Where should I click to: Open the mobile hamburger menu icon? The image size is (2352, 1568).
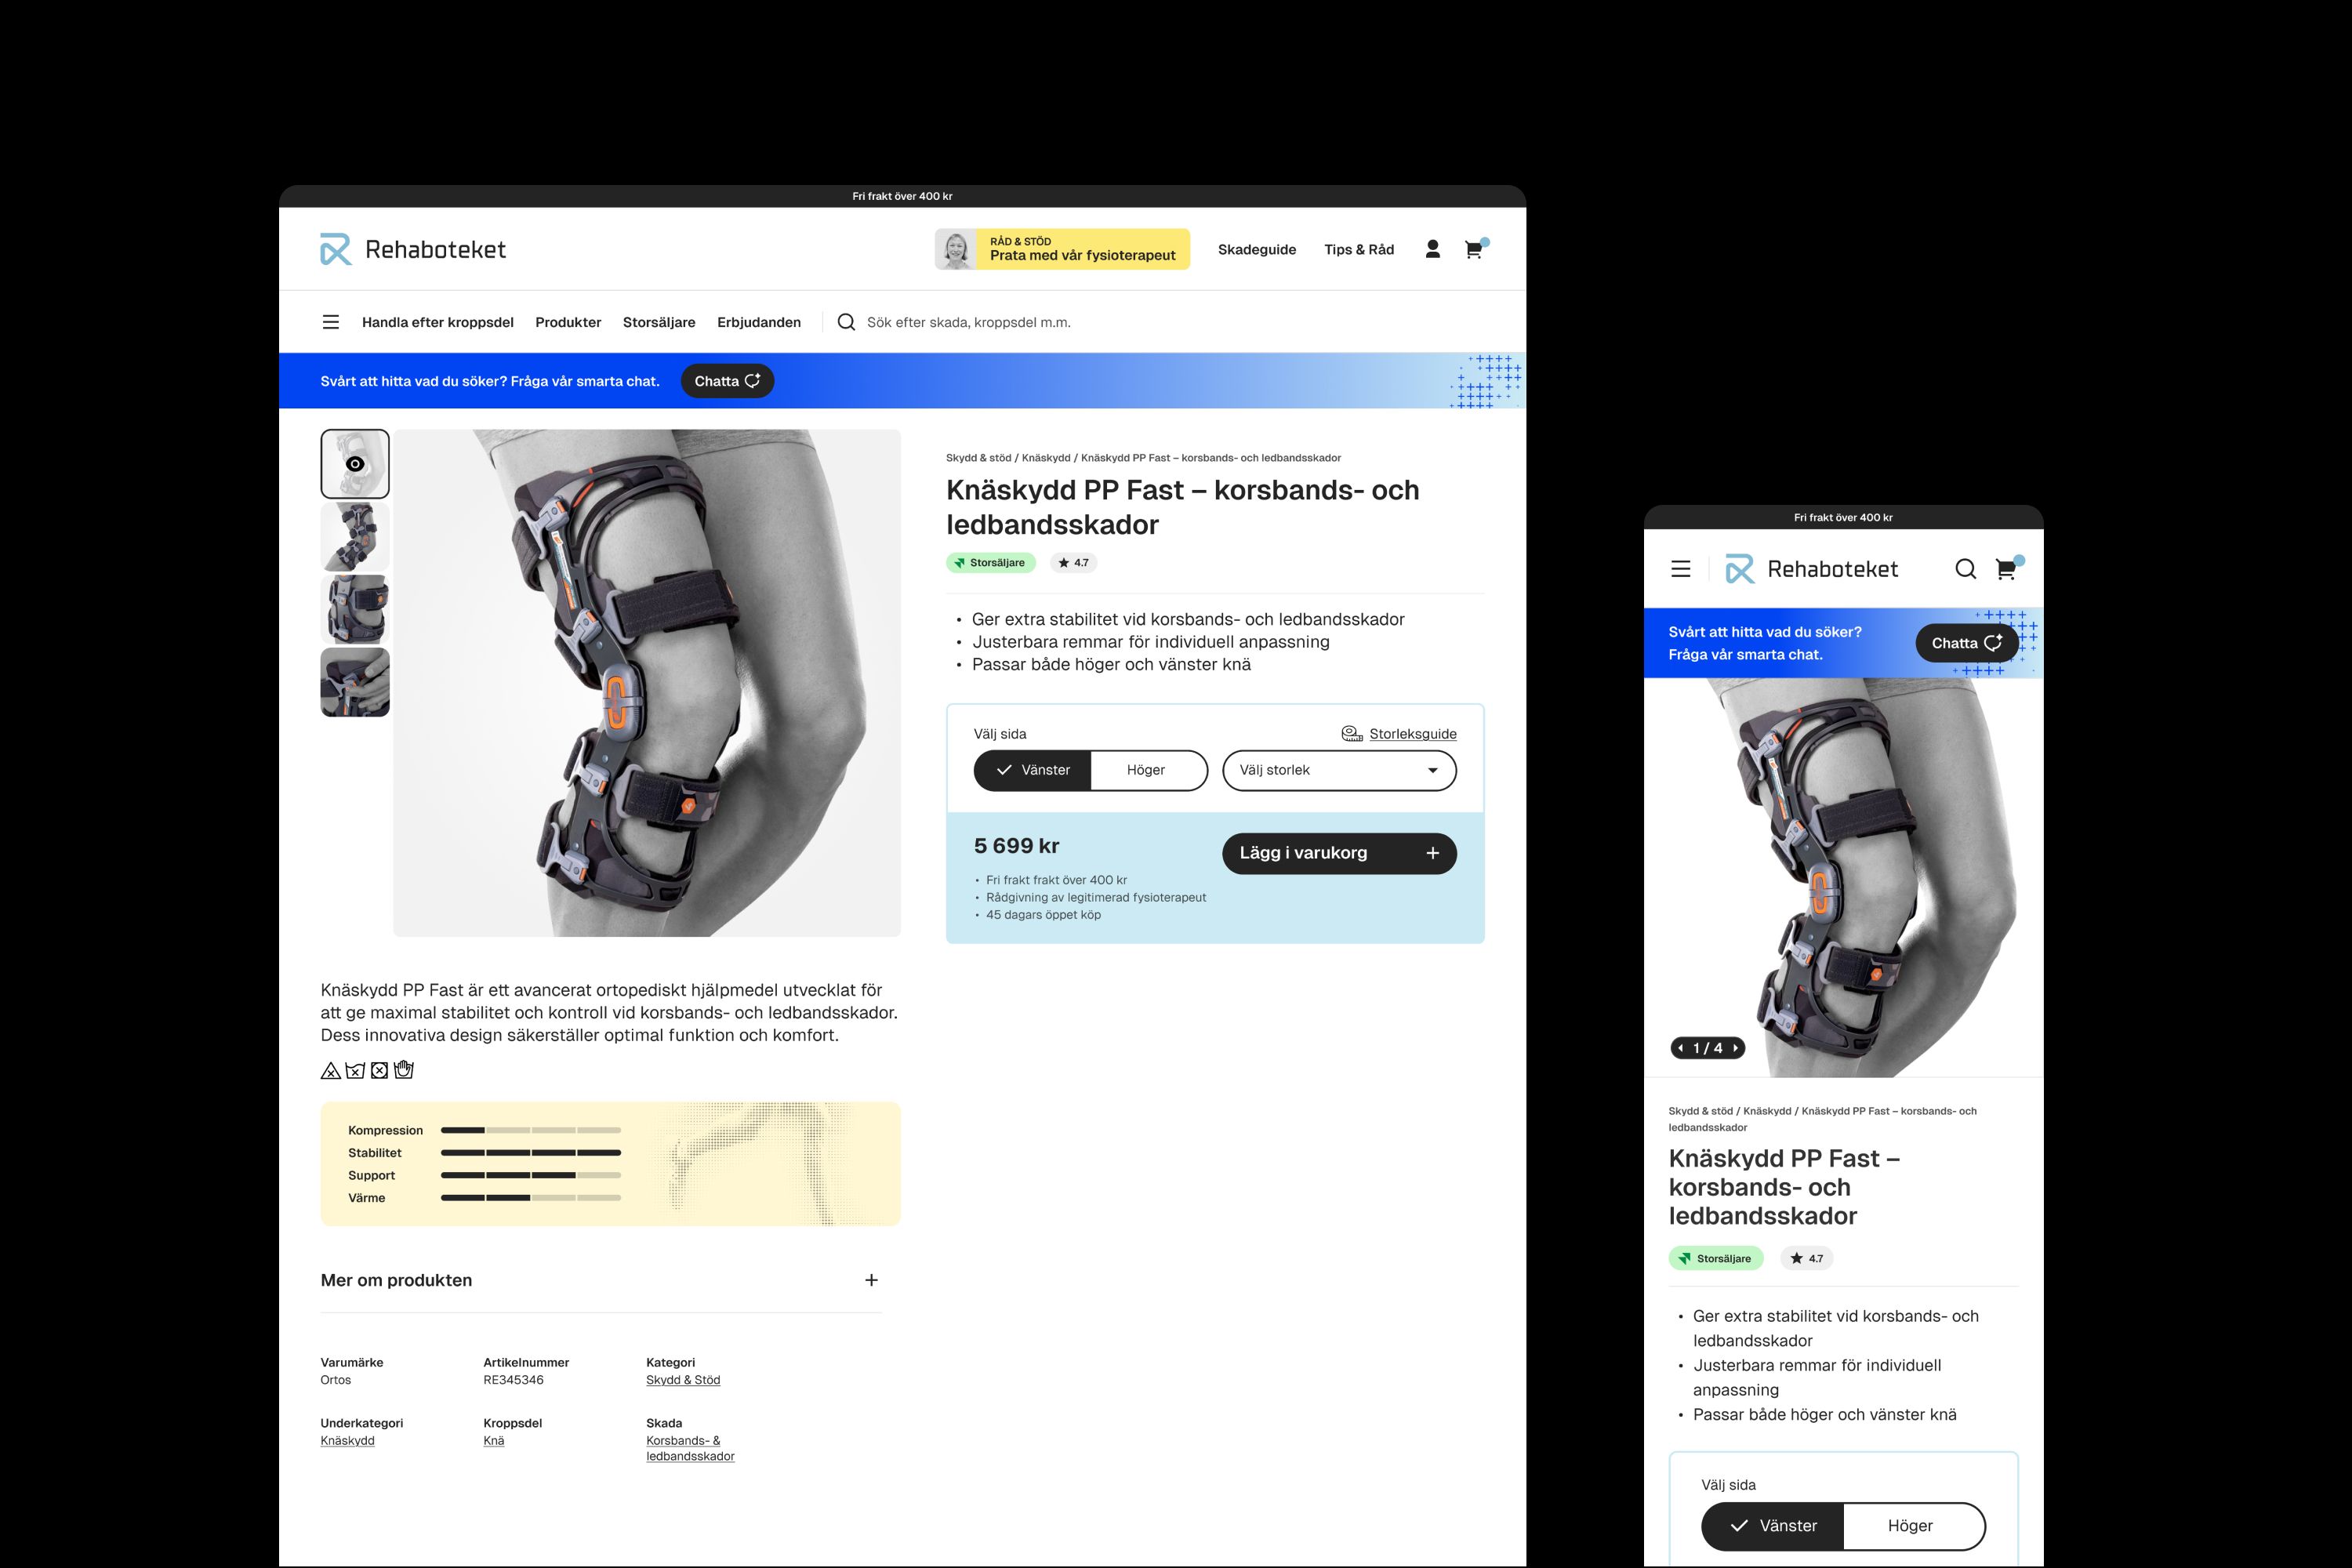tap(1681, 569)
